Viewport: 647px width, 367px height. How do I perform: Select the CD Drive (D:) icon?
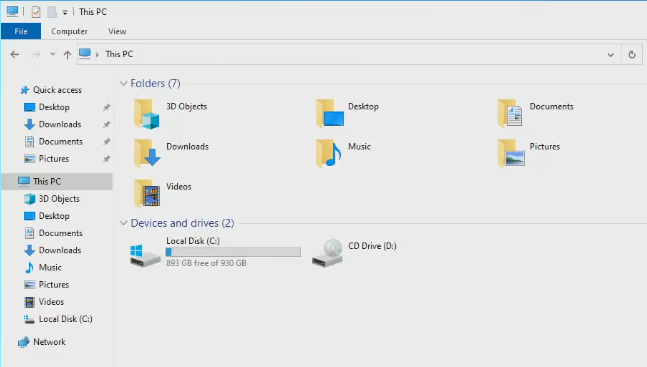(328, 253)
